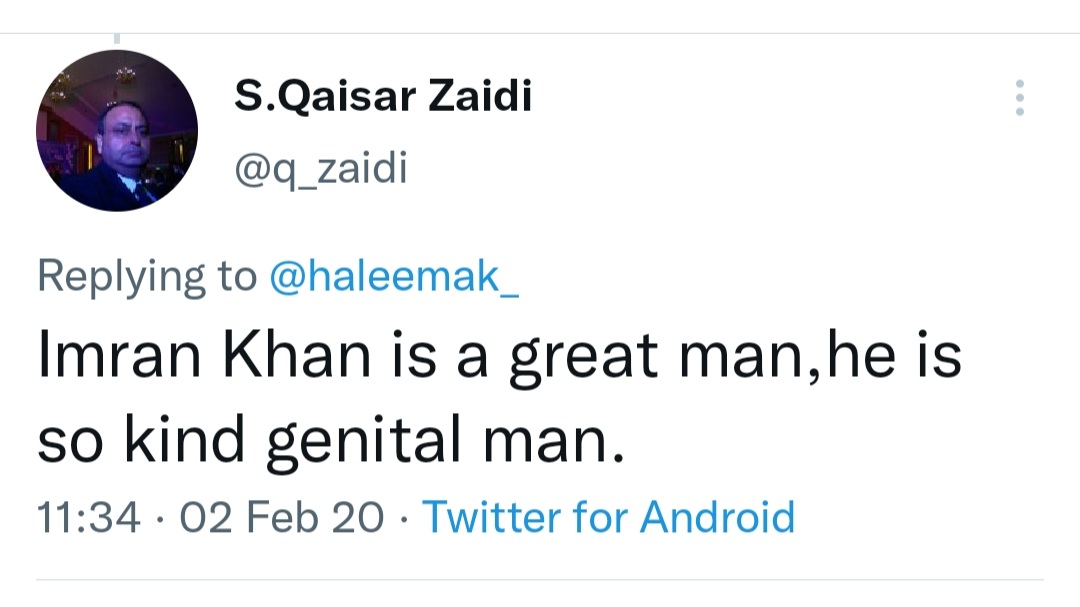Open the three-dot more options menu

(1019, 98)
